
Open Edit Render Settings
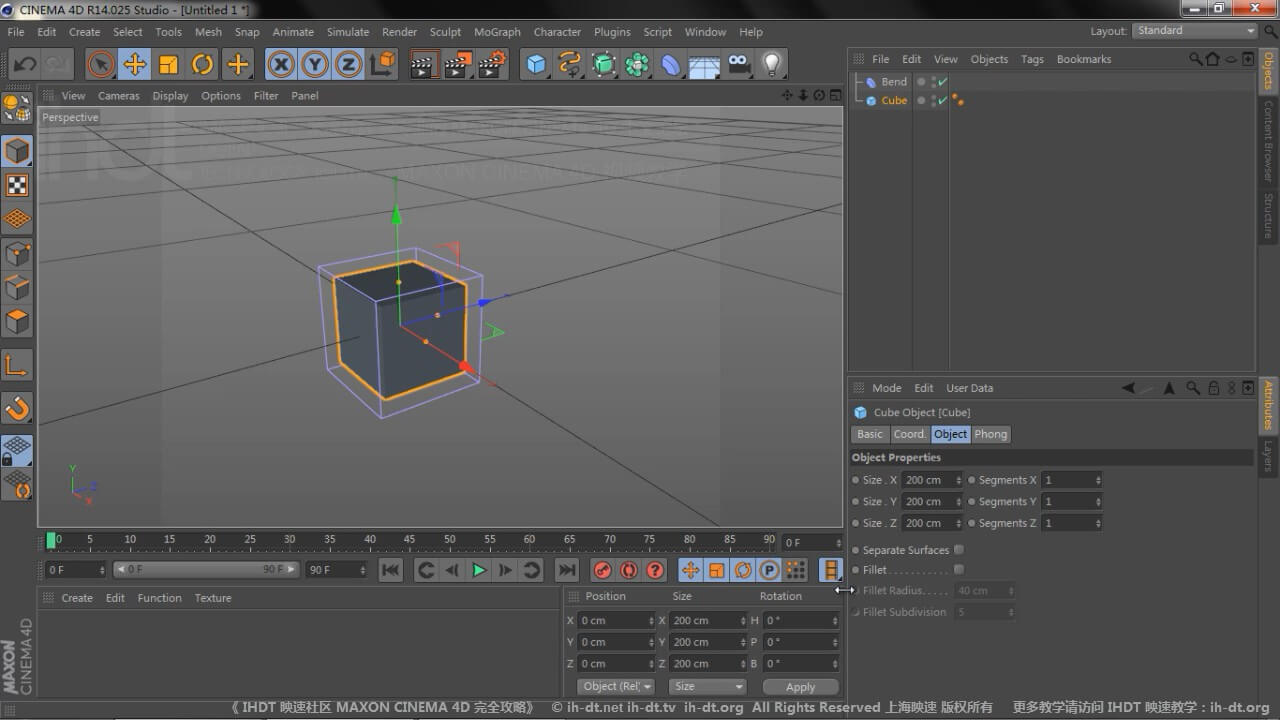pos(492,65)
